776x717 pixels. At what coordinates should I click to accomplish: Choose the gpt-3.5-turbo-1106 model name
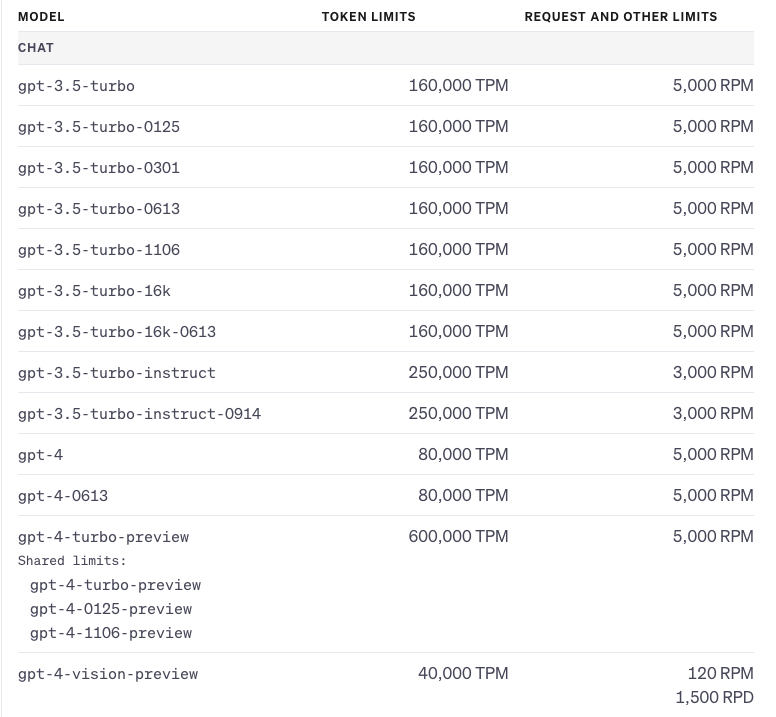tap(99, 250)
